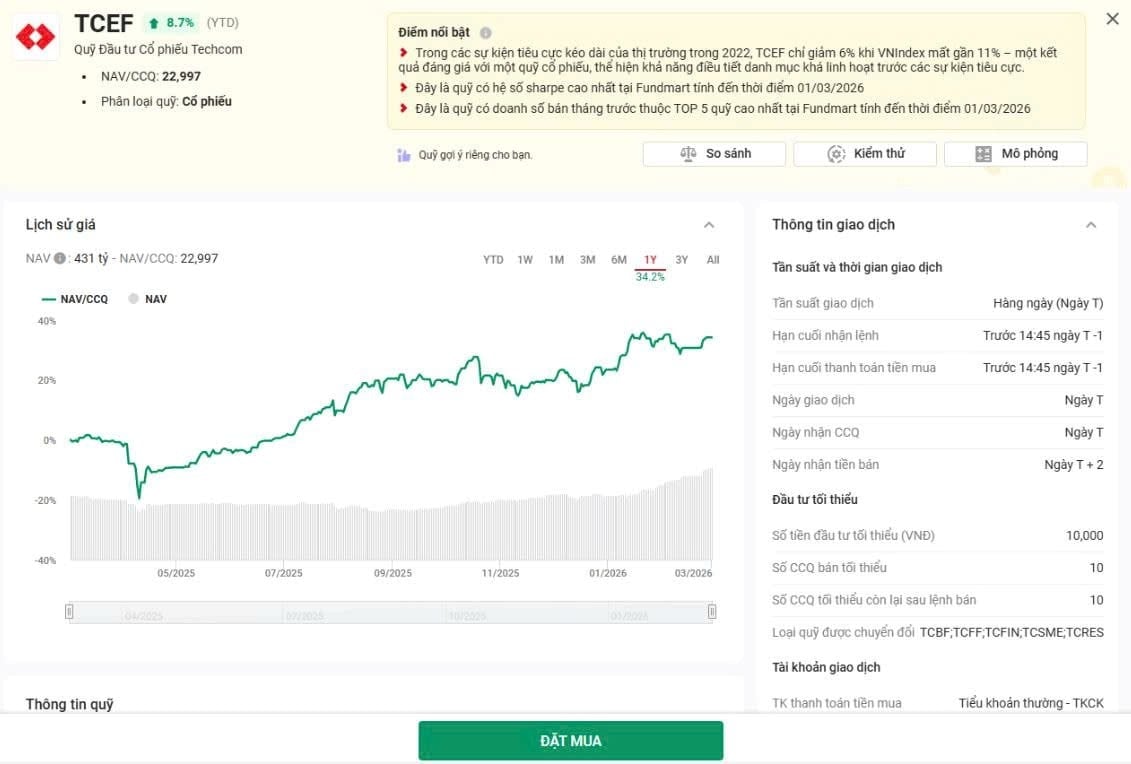Toggle the NAV/CCQ line series in legend
This screenshot has height=764, width=1131.
(75, 299)
